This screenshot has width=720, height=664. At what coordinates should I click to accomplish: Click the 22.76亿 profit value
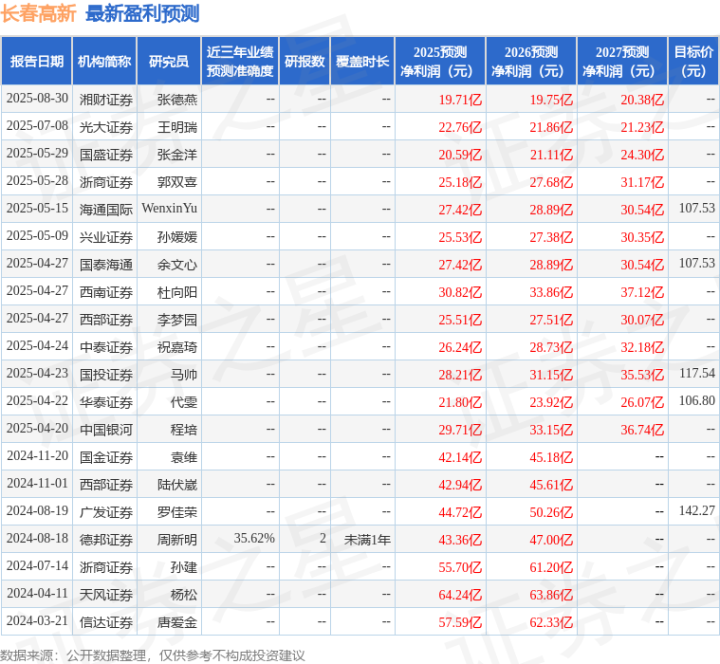(x=460, y=127)
